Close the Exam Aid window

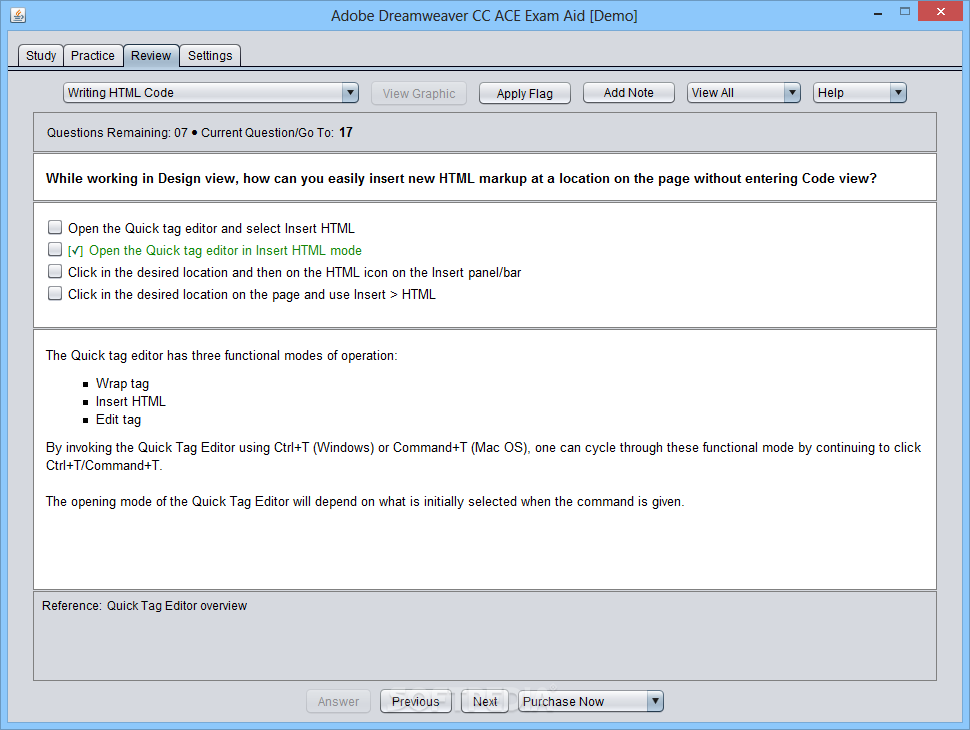click(x=940, y=12)
